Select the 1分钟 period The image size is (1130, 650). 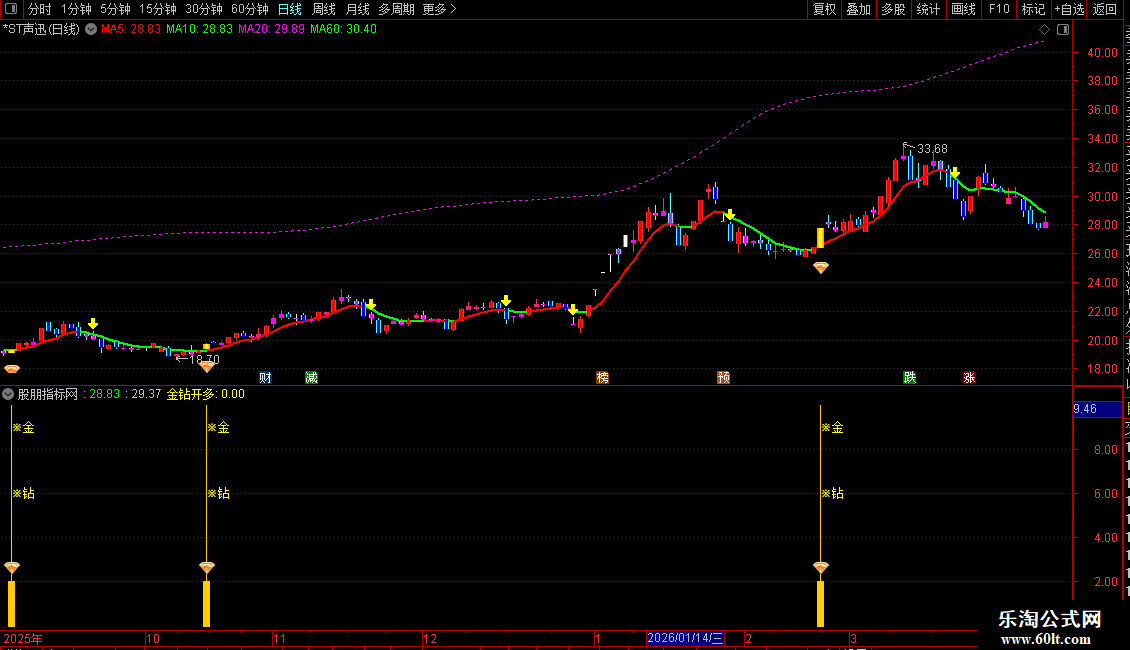coord(76,9)
